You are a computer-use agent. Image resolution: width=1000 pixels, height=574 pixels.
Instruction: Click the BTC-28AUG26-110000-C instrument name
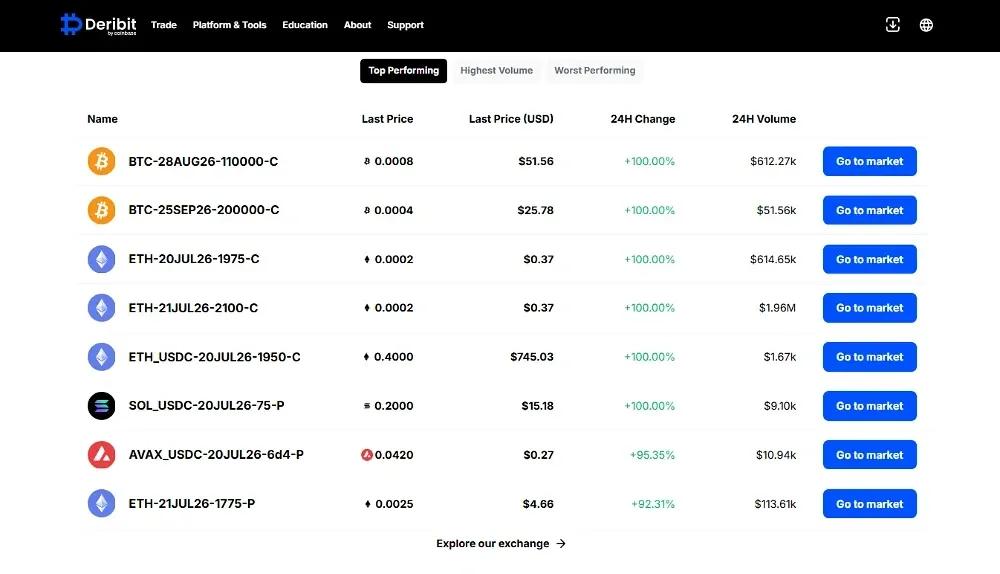(x=203, y=161)
